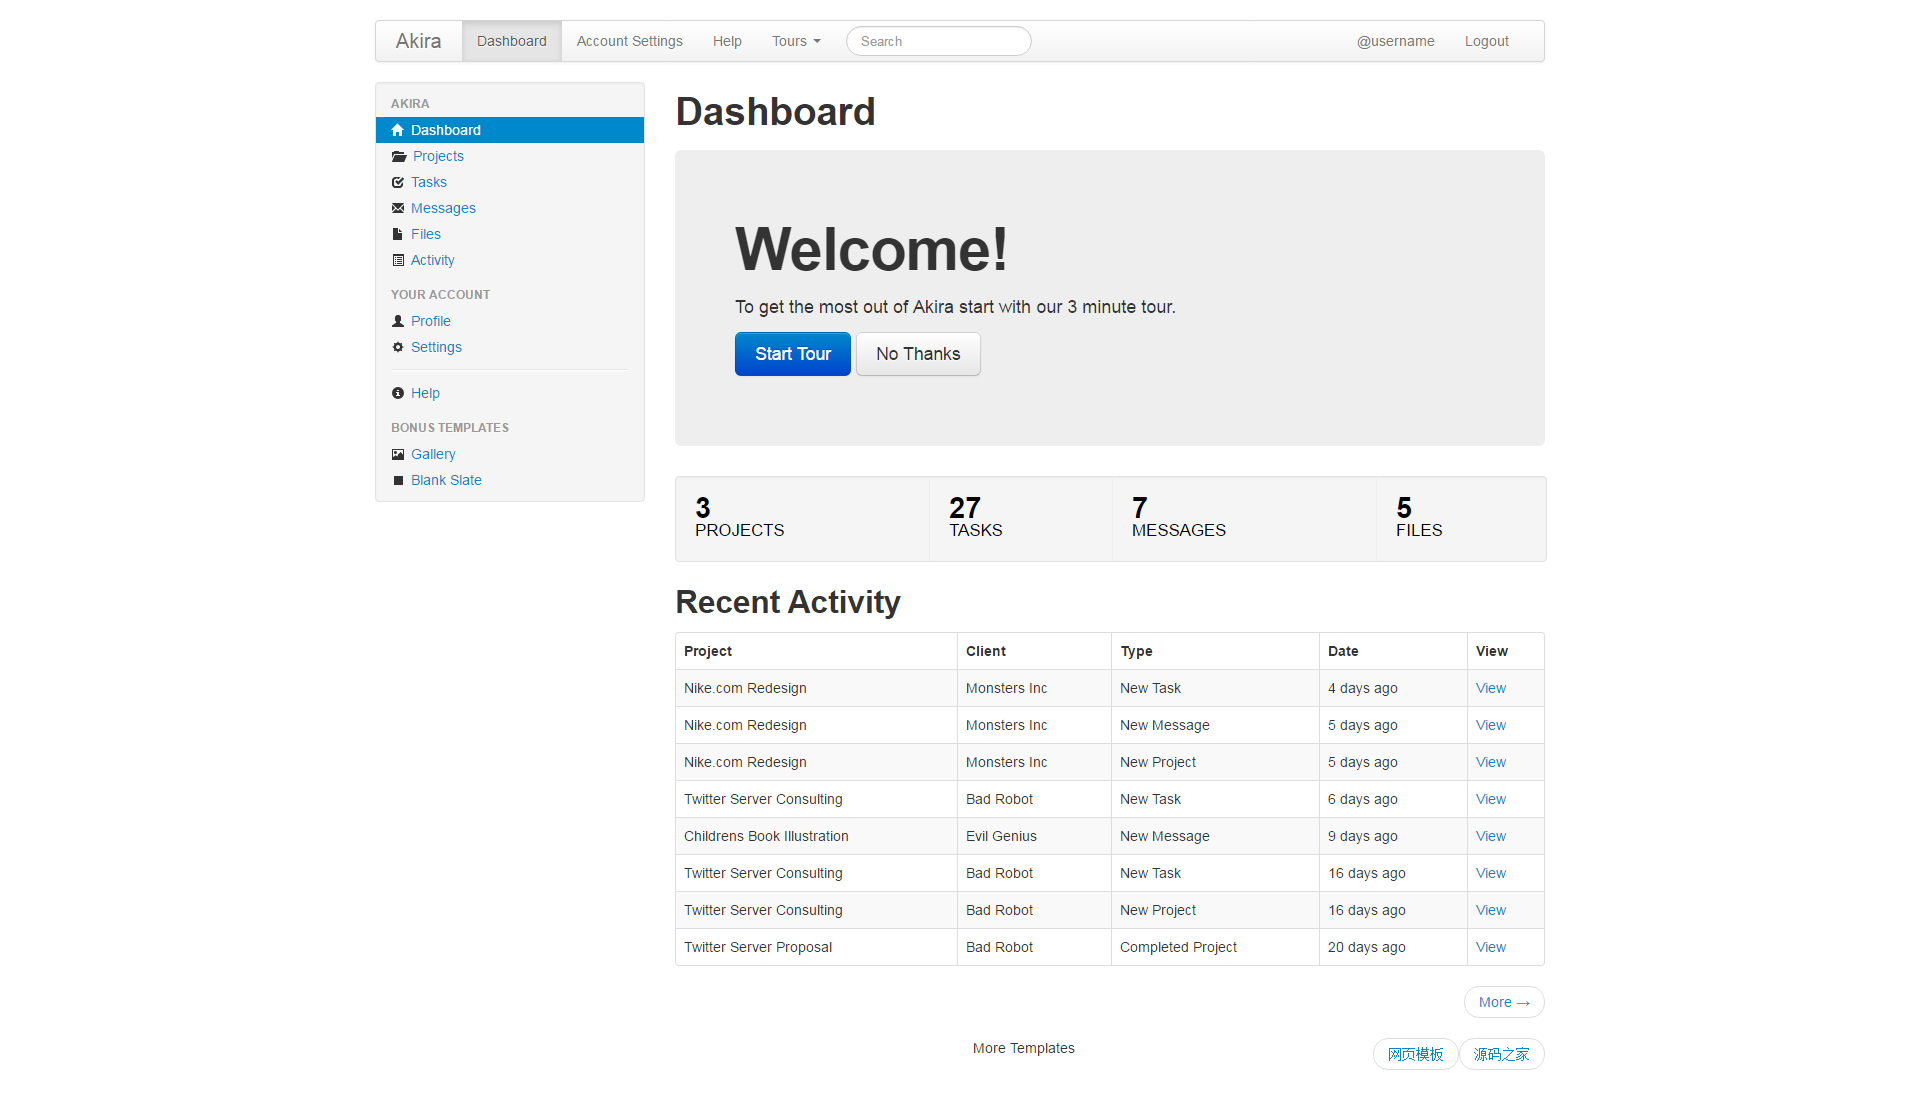
Task: Open Messages in the sidebar
Action: (x=443, y=208)
